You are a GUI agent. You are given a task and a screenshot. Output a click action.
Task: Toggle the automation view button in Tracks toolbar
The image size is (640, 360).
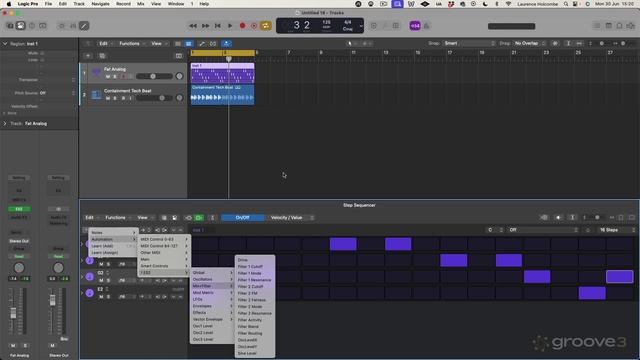(x=202, y=43)
